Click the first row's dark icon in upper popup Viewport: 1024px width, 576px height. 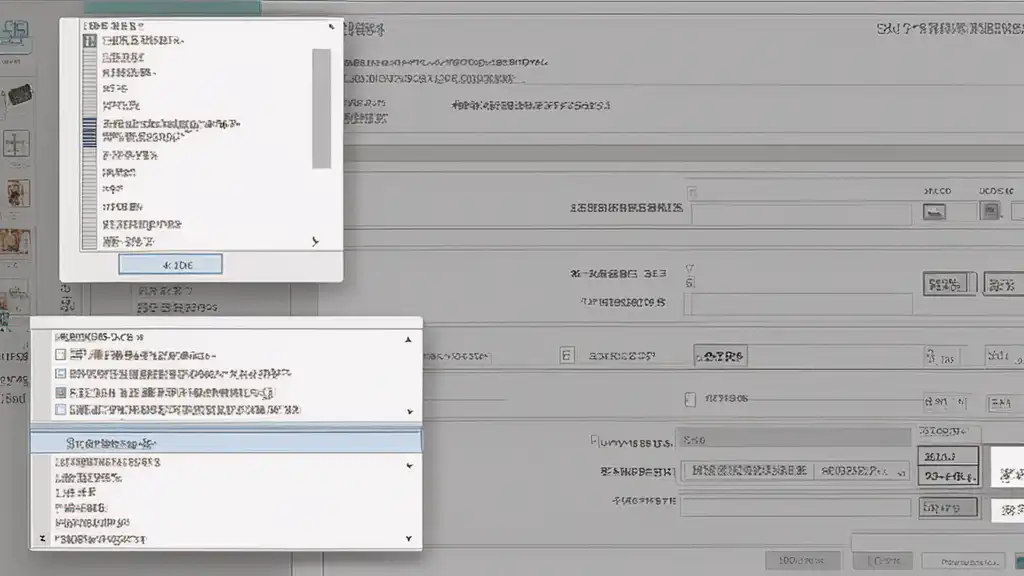89,41
